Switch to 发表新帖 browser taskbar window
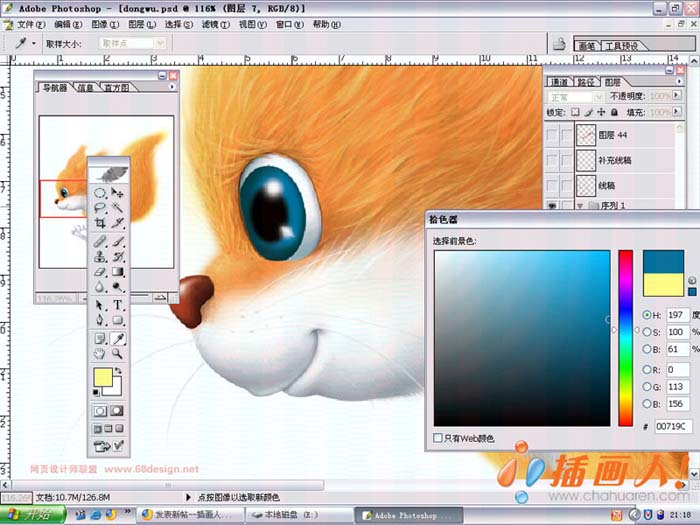700x525 pixels. tap(190, 515)
